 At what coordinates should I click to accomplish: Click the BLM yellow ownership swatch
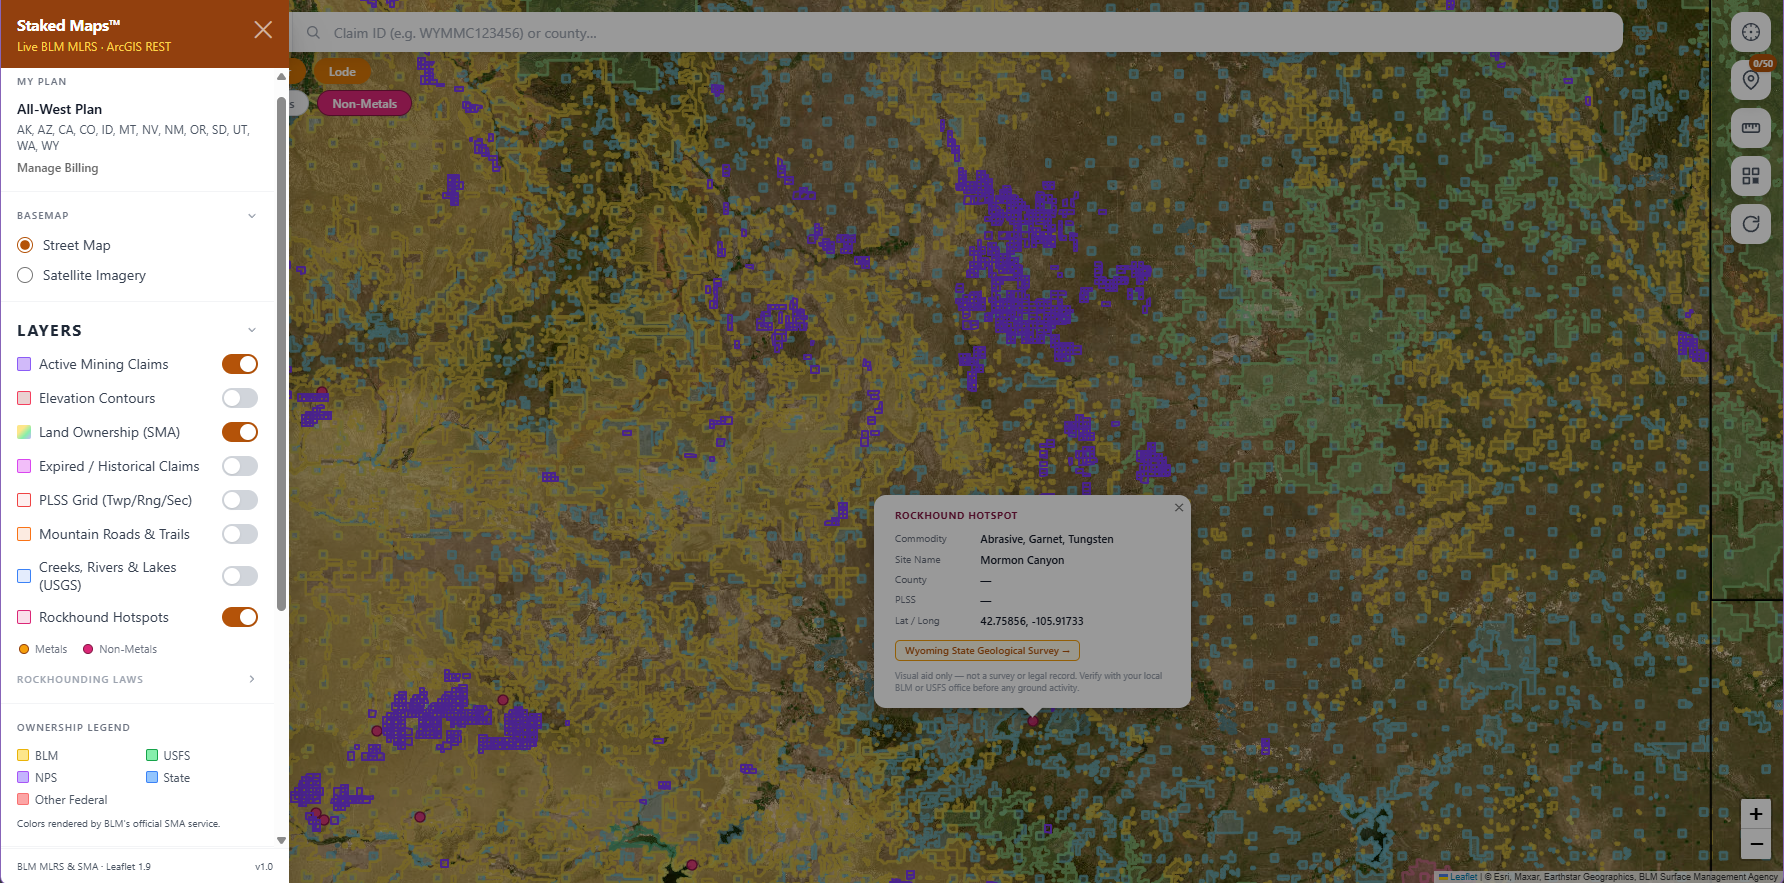coord(23,755)
